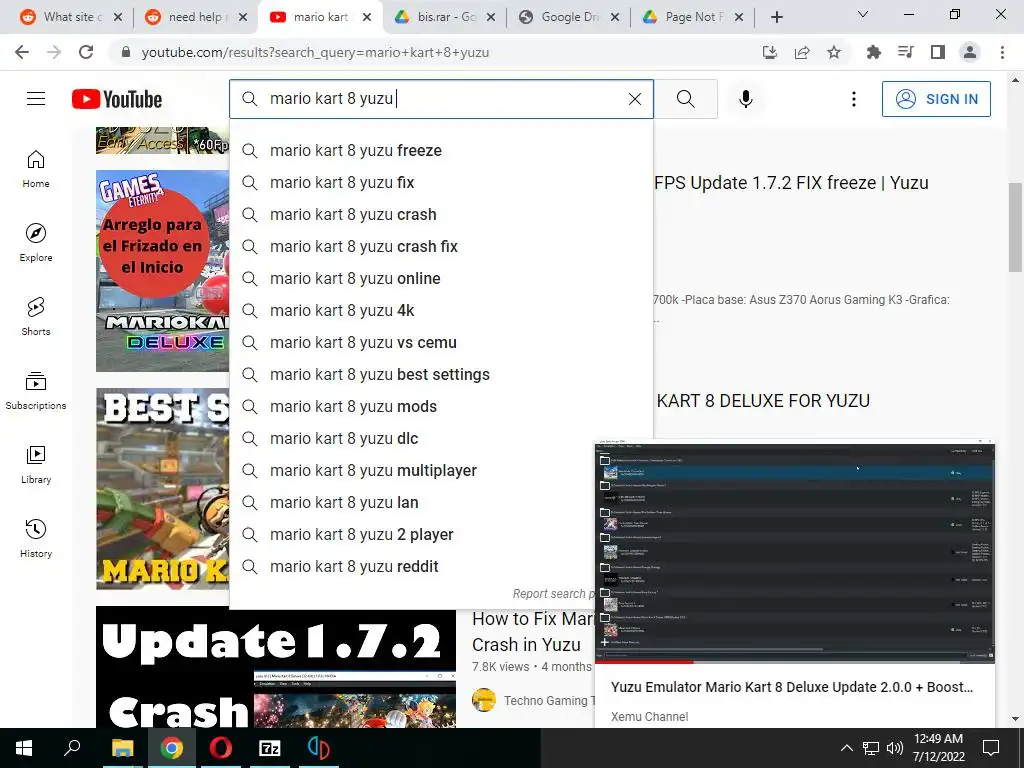Click the SIGN IN button
The height and width of the screenshot is (768, 1024).
point(936,99)
